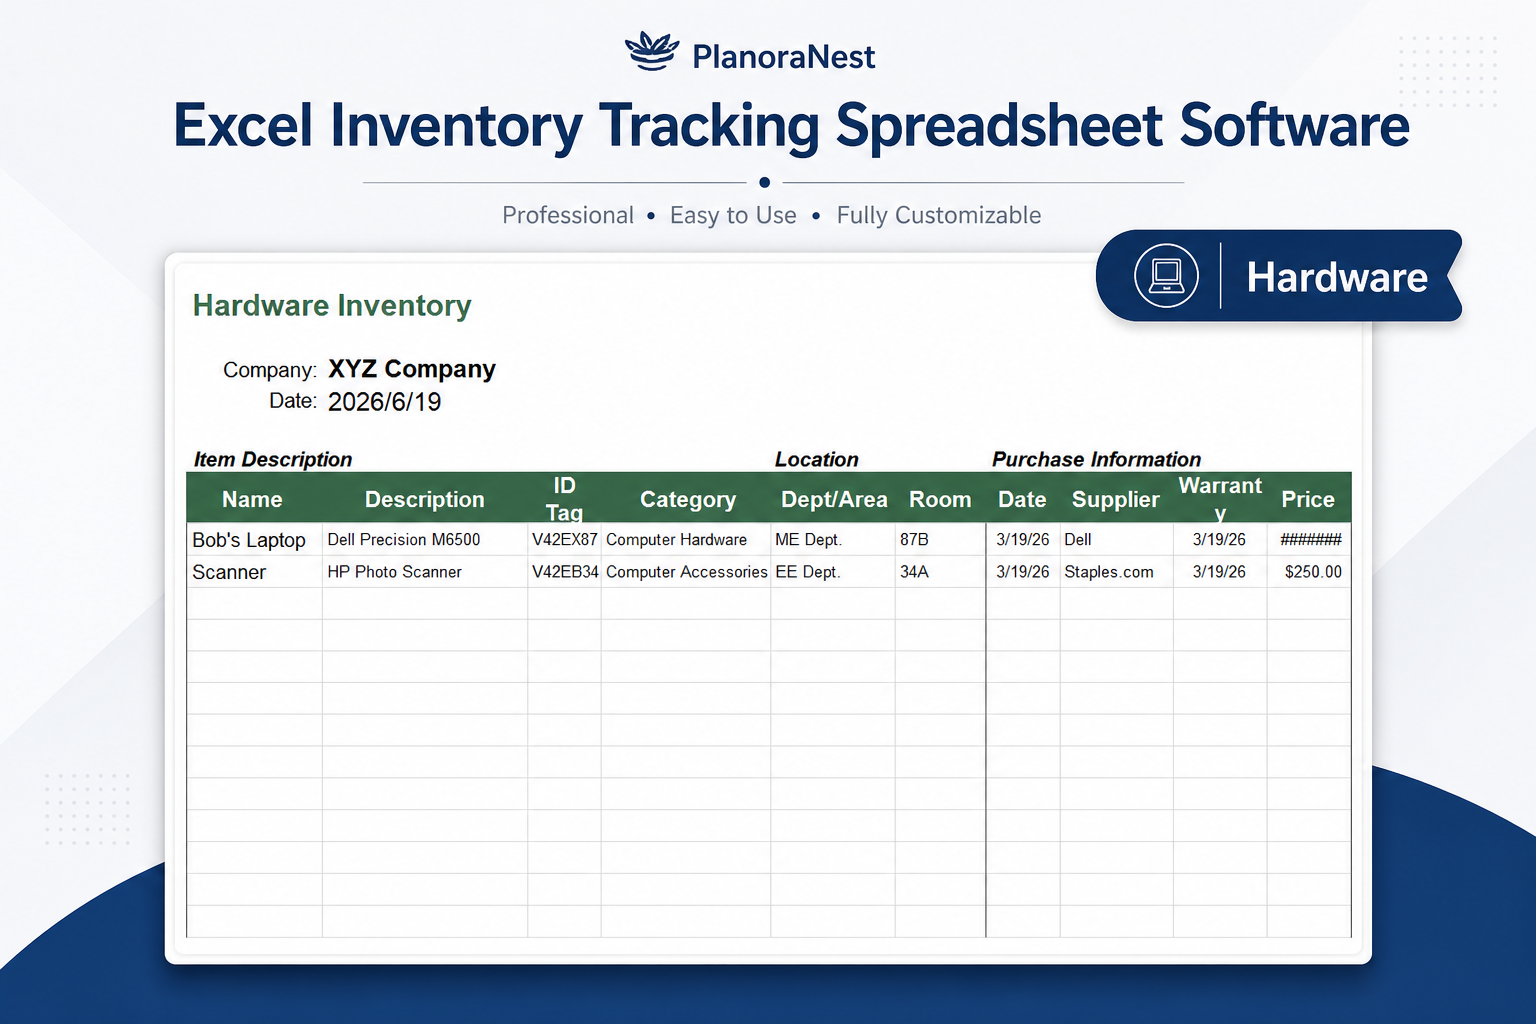Click the Company: field label
The height and width of the screenshot is (1024, 1536).
270,370
